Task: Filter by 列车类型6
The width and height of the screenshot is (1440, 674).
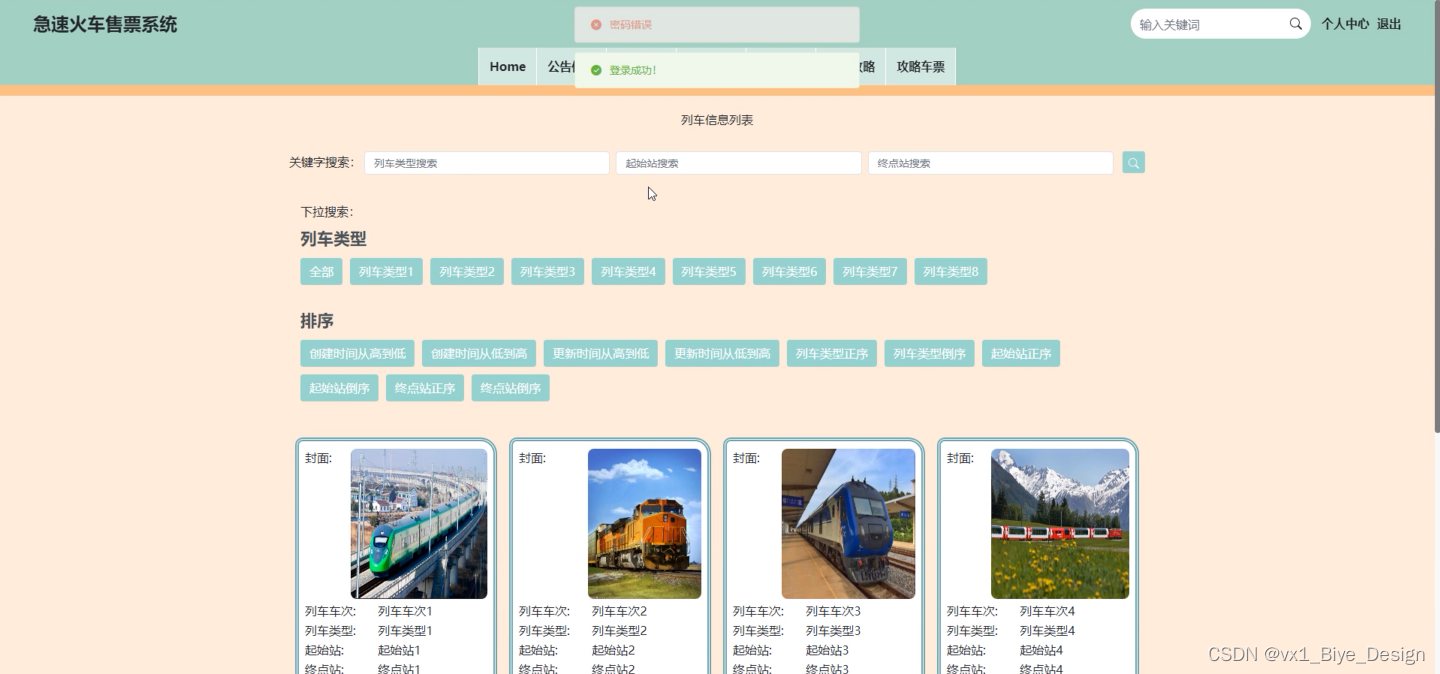Action: click(x=790, y=272)
